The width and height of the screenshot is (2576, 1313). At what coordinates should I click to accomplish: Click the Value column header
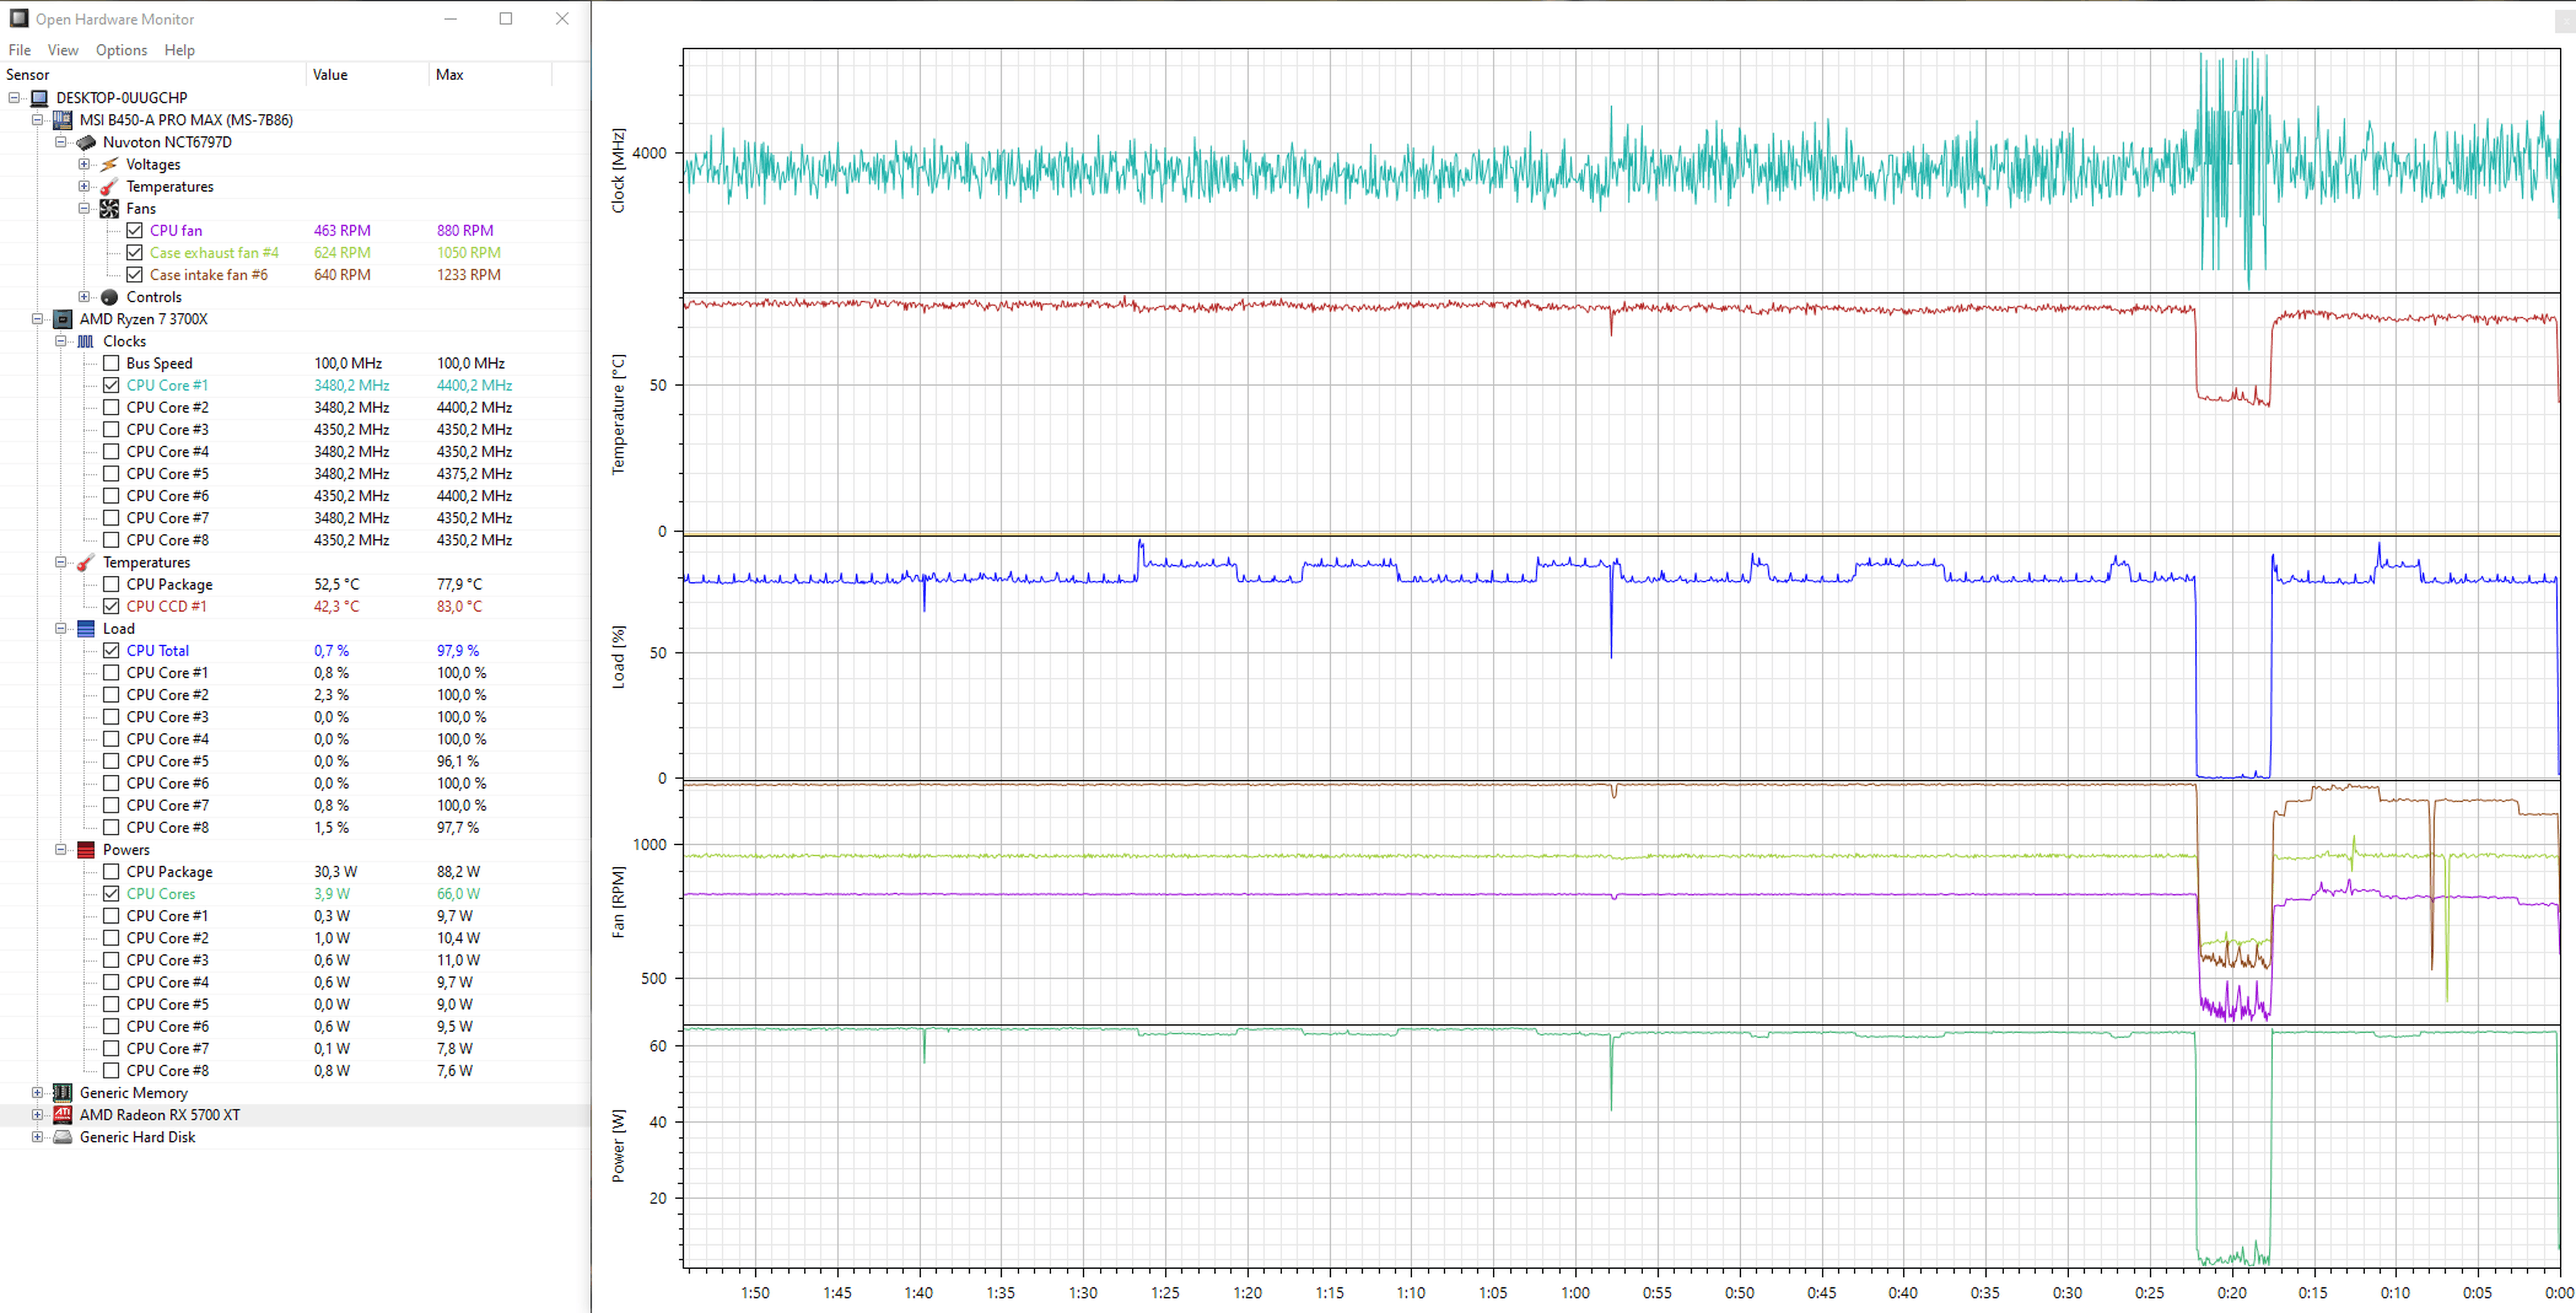click(x=330, y=75)
